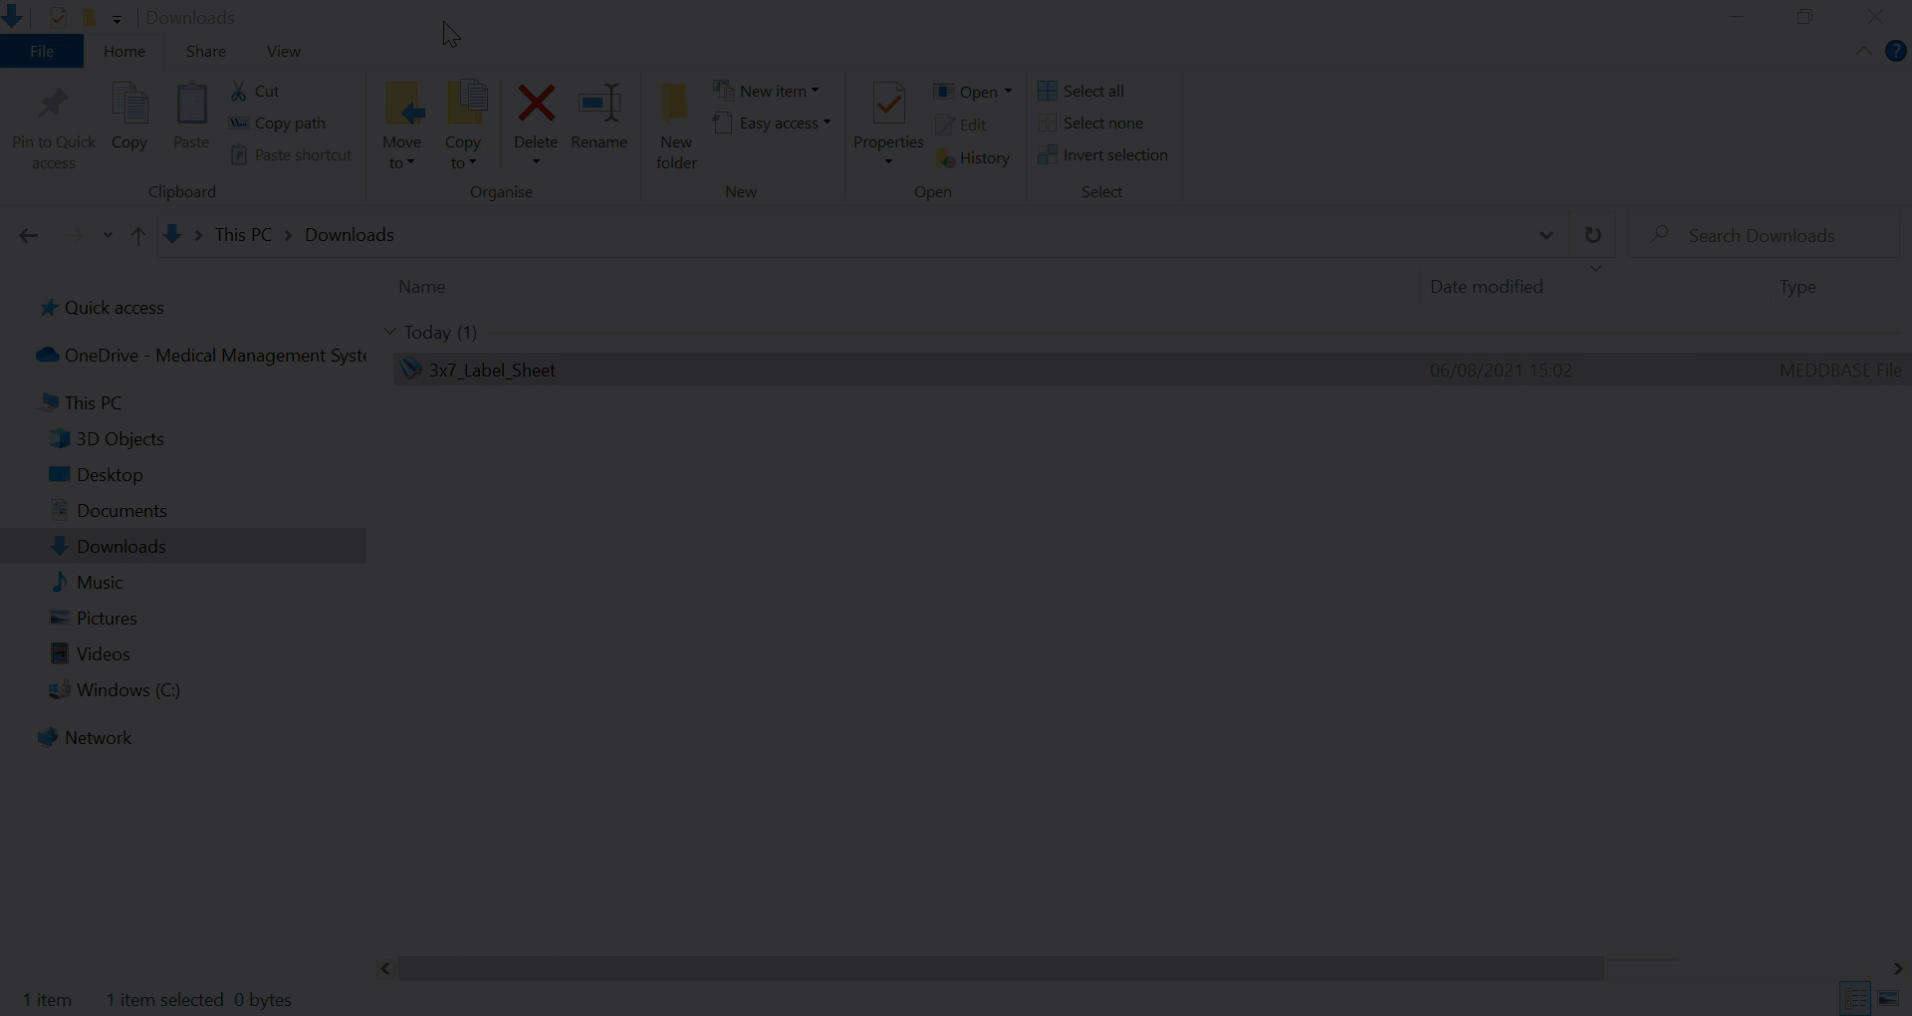
Task: Switch to details view icon
Action: 1857,999
